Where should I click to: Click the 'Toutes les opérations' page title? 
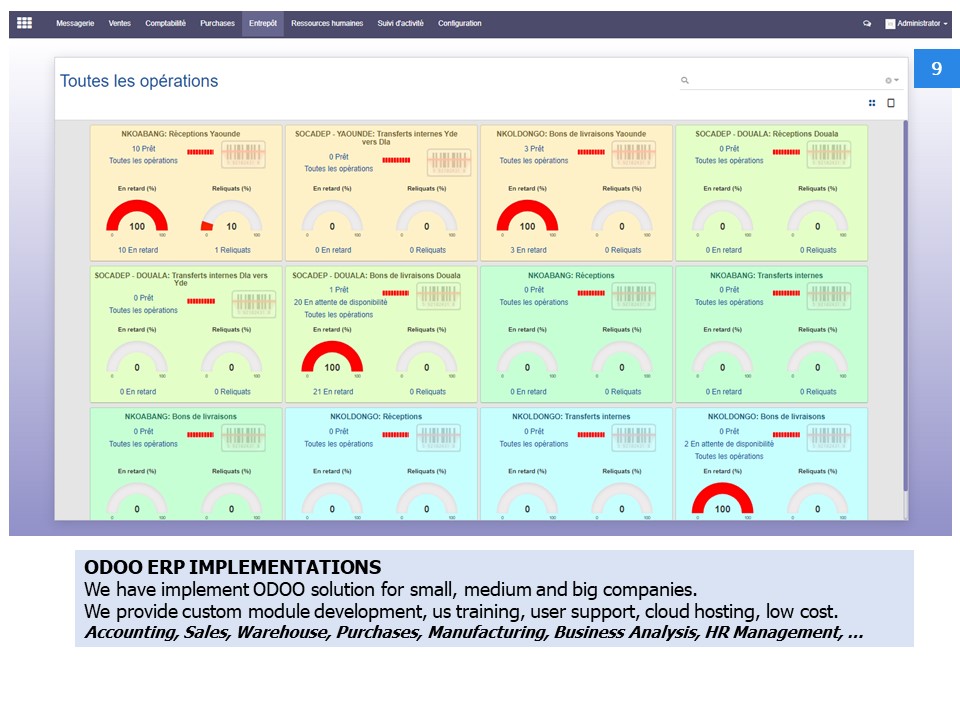pyautogui.click(x=139, y=81)
